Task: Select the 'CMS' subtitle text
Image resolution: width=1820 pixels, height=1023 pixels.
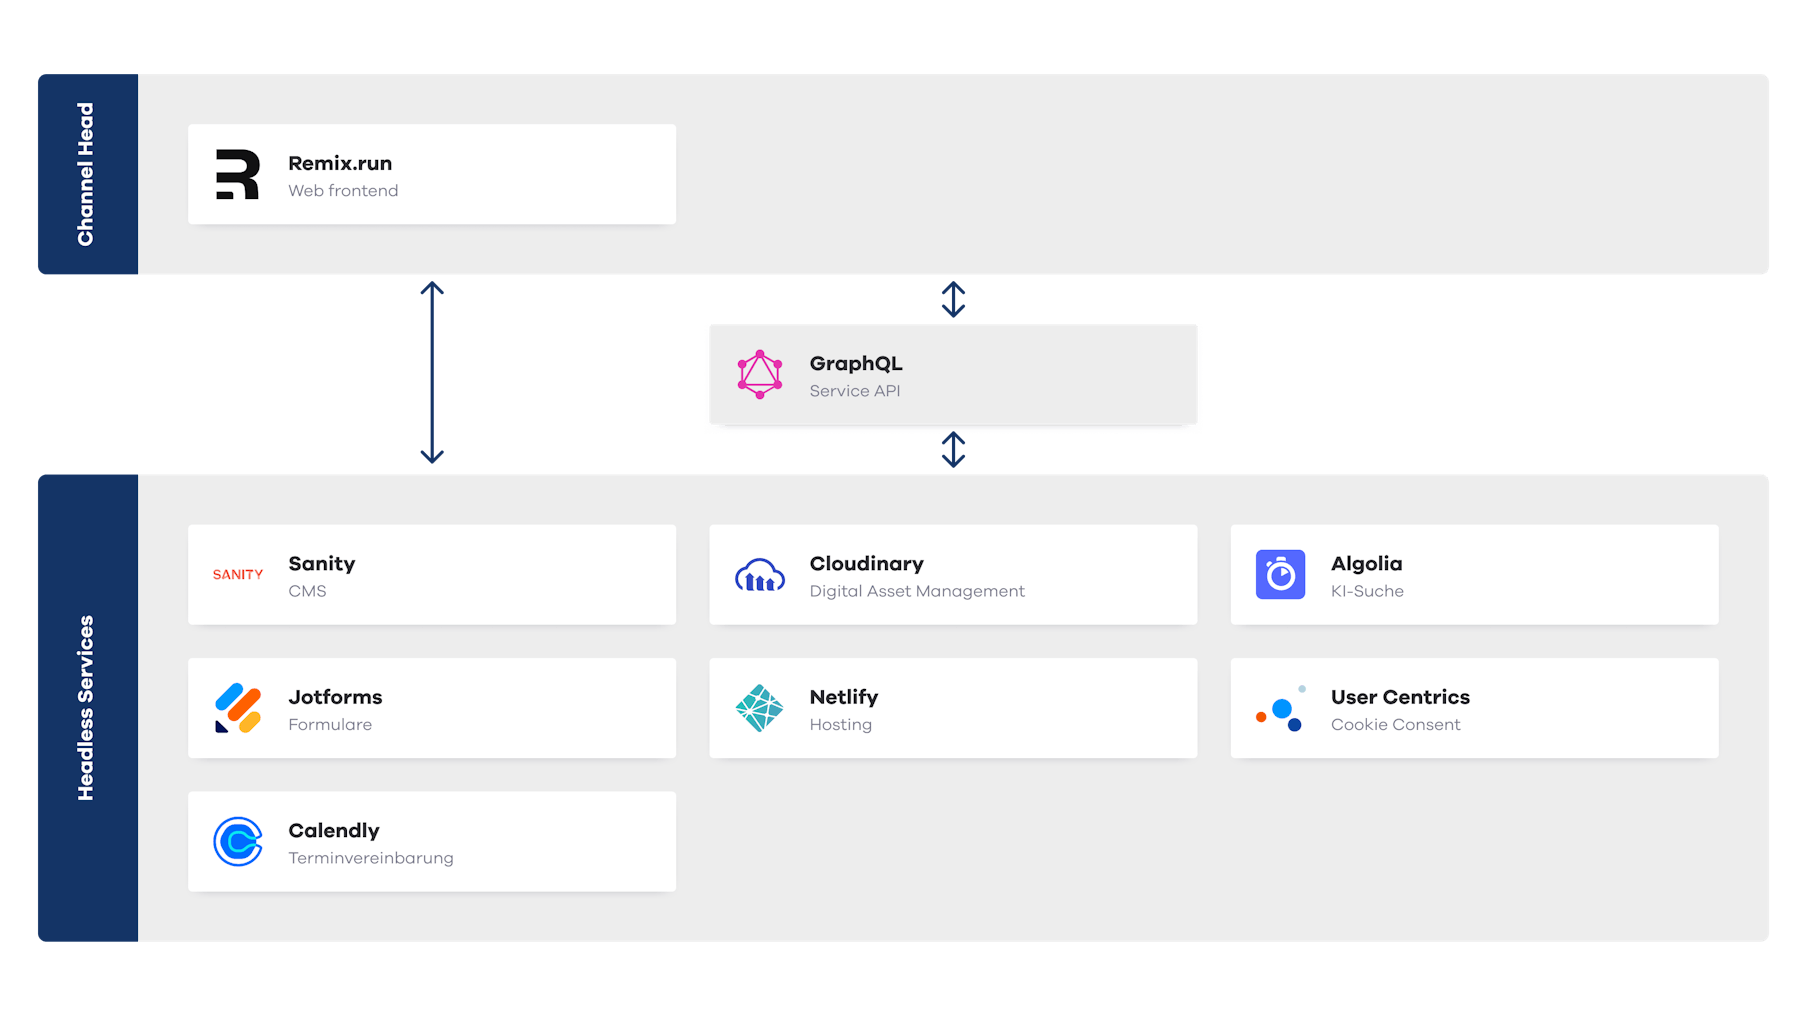Action: click(307, 591)
